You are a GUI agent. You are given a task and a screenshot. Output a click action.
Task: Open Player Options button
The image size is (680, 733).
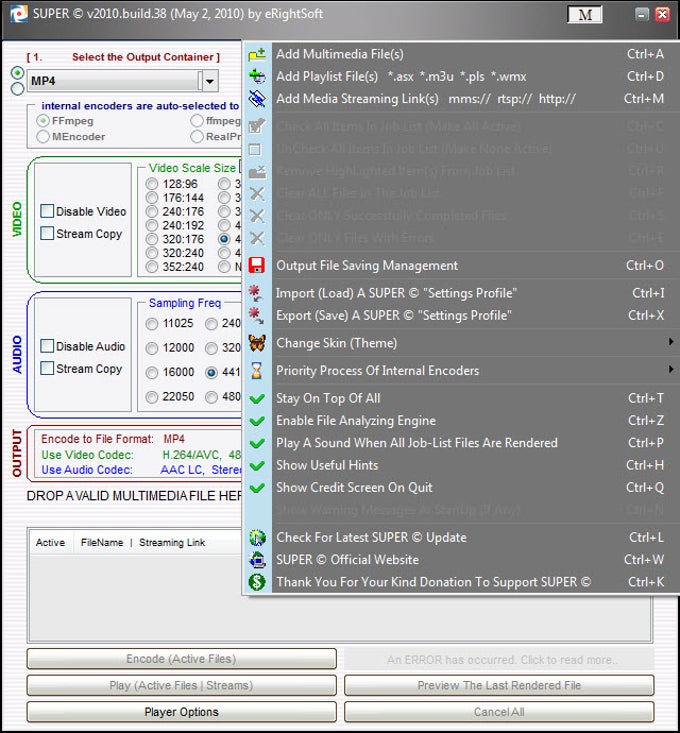pyautogui.click(x=181, y=712)
